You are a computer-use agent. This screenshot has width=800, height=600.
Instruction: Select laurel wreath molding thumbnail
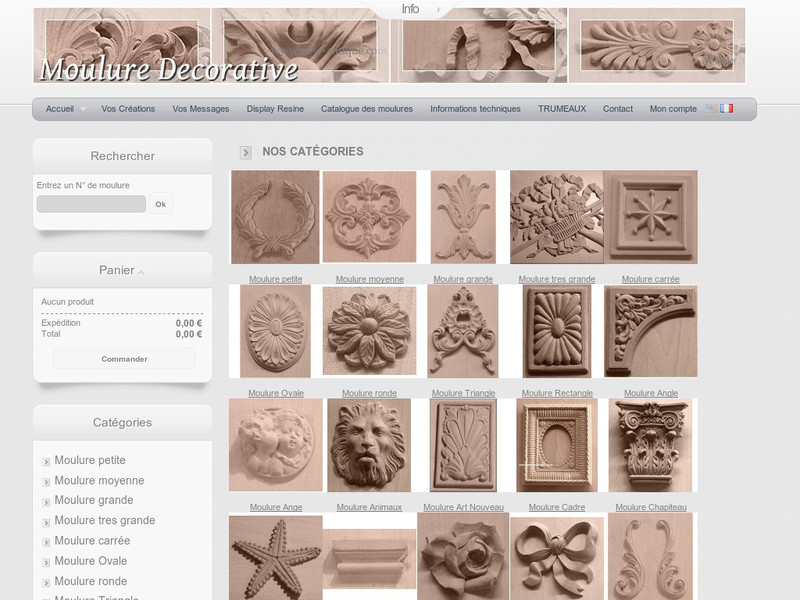[x=276, y=217]
